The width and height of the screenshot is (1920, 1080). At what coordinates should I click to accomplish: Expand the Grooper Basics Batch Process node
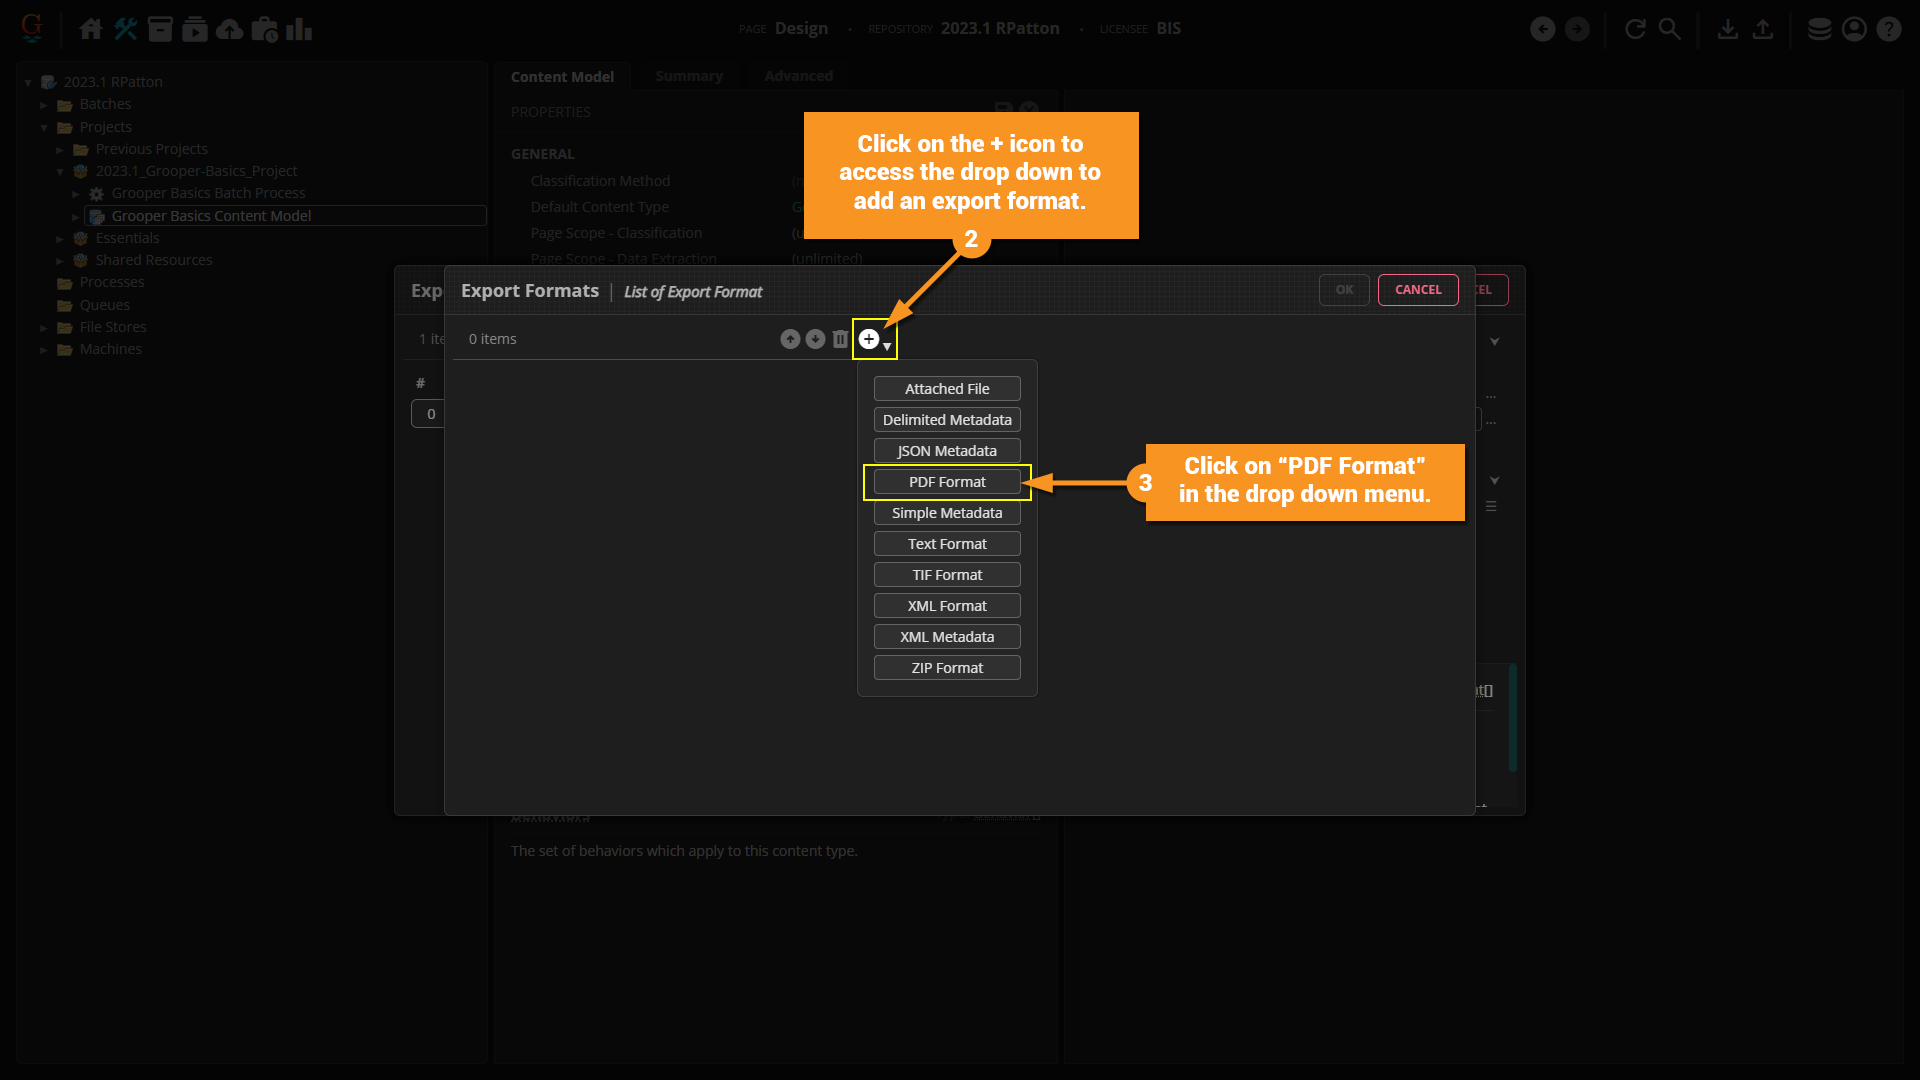click(x=76, y=194)
